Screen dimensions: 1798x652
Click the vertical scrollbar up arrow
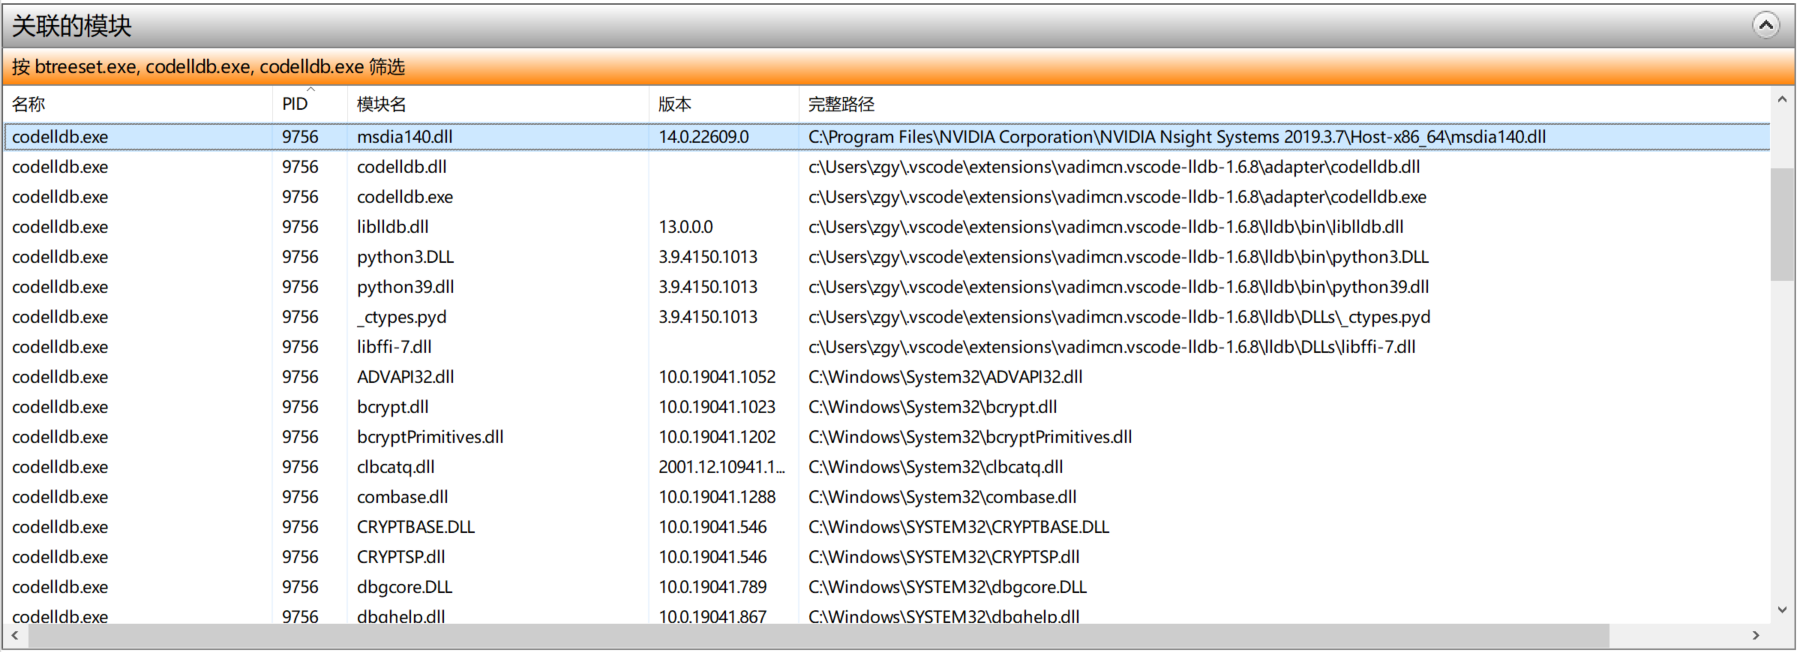pos(1782,100)
